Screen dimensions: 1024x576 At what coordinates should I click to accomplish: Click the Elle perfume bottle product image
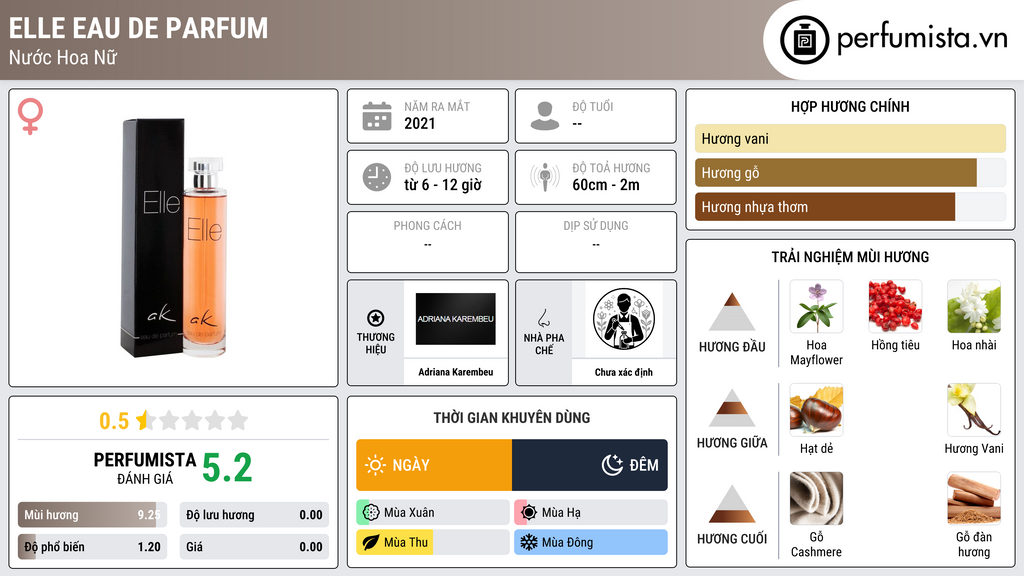point(174,238)
